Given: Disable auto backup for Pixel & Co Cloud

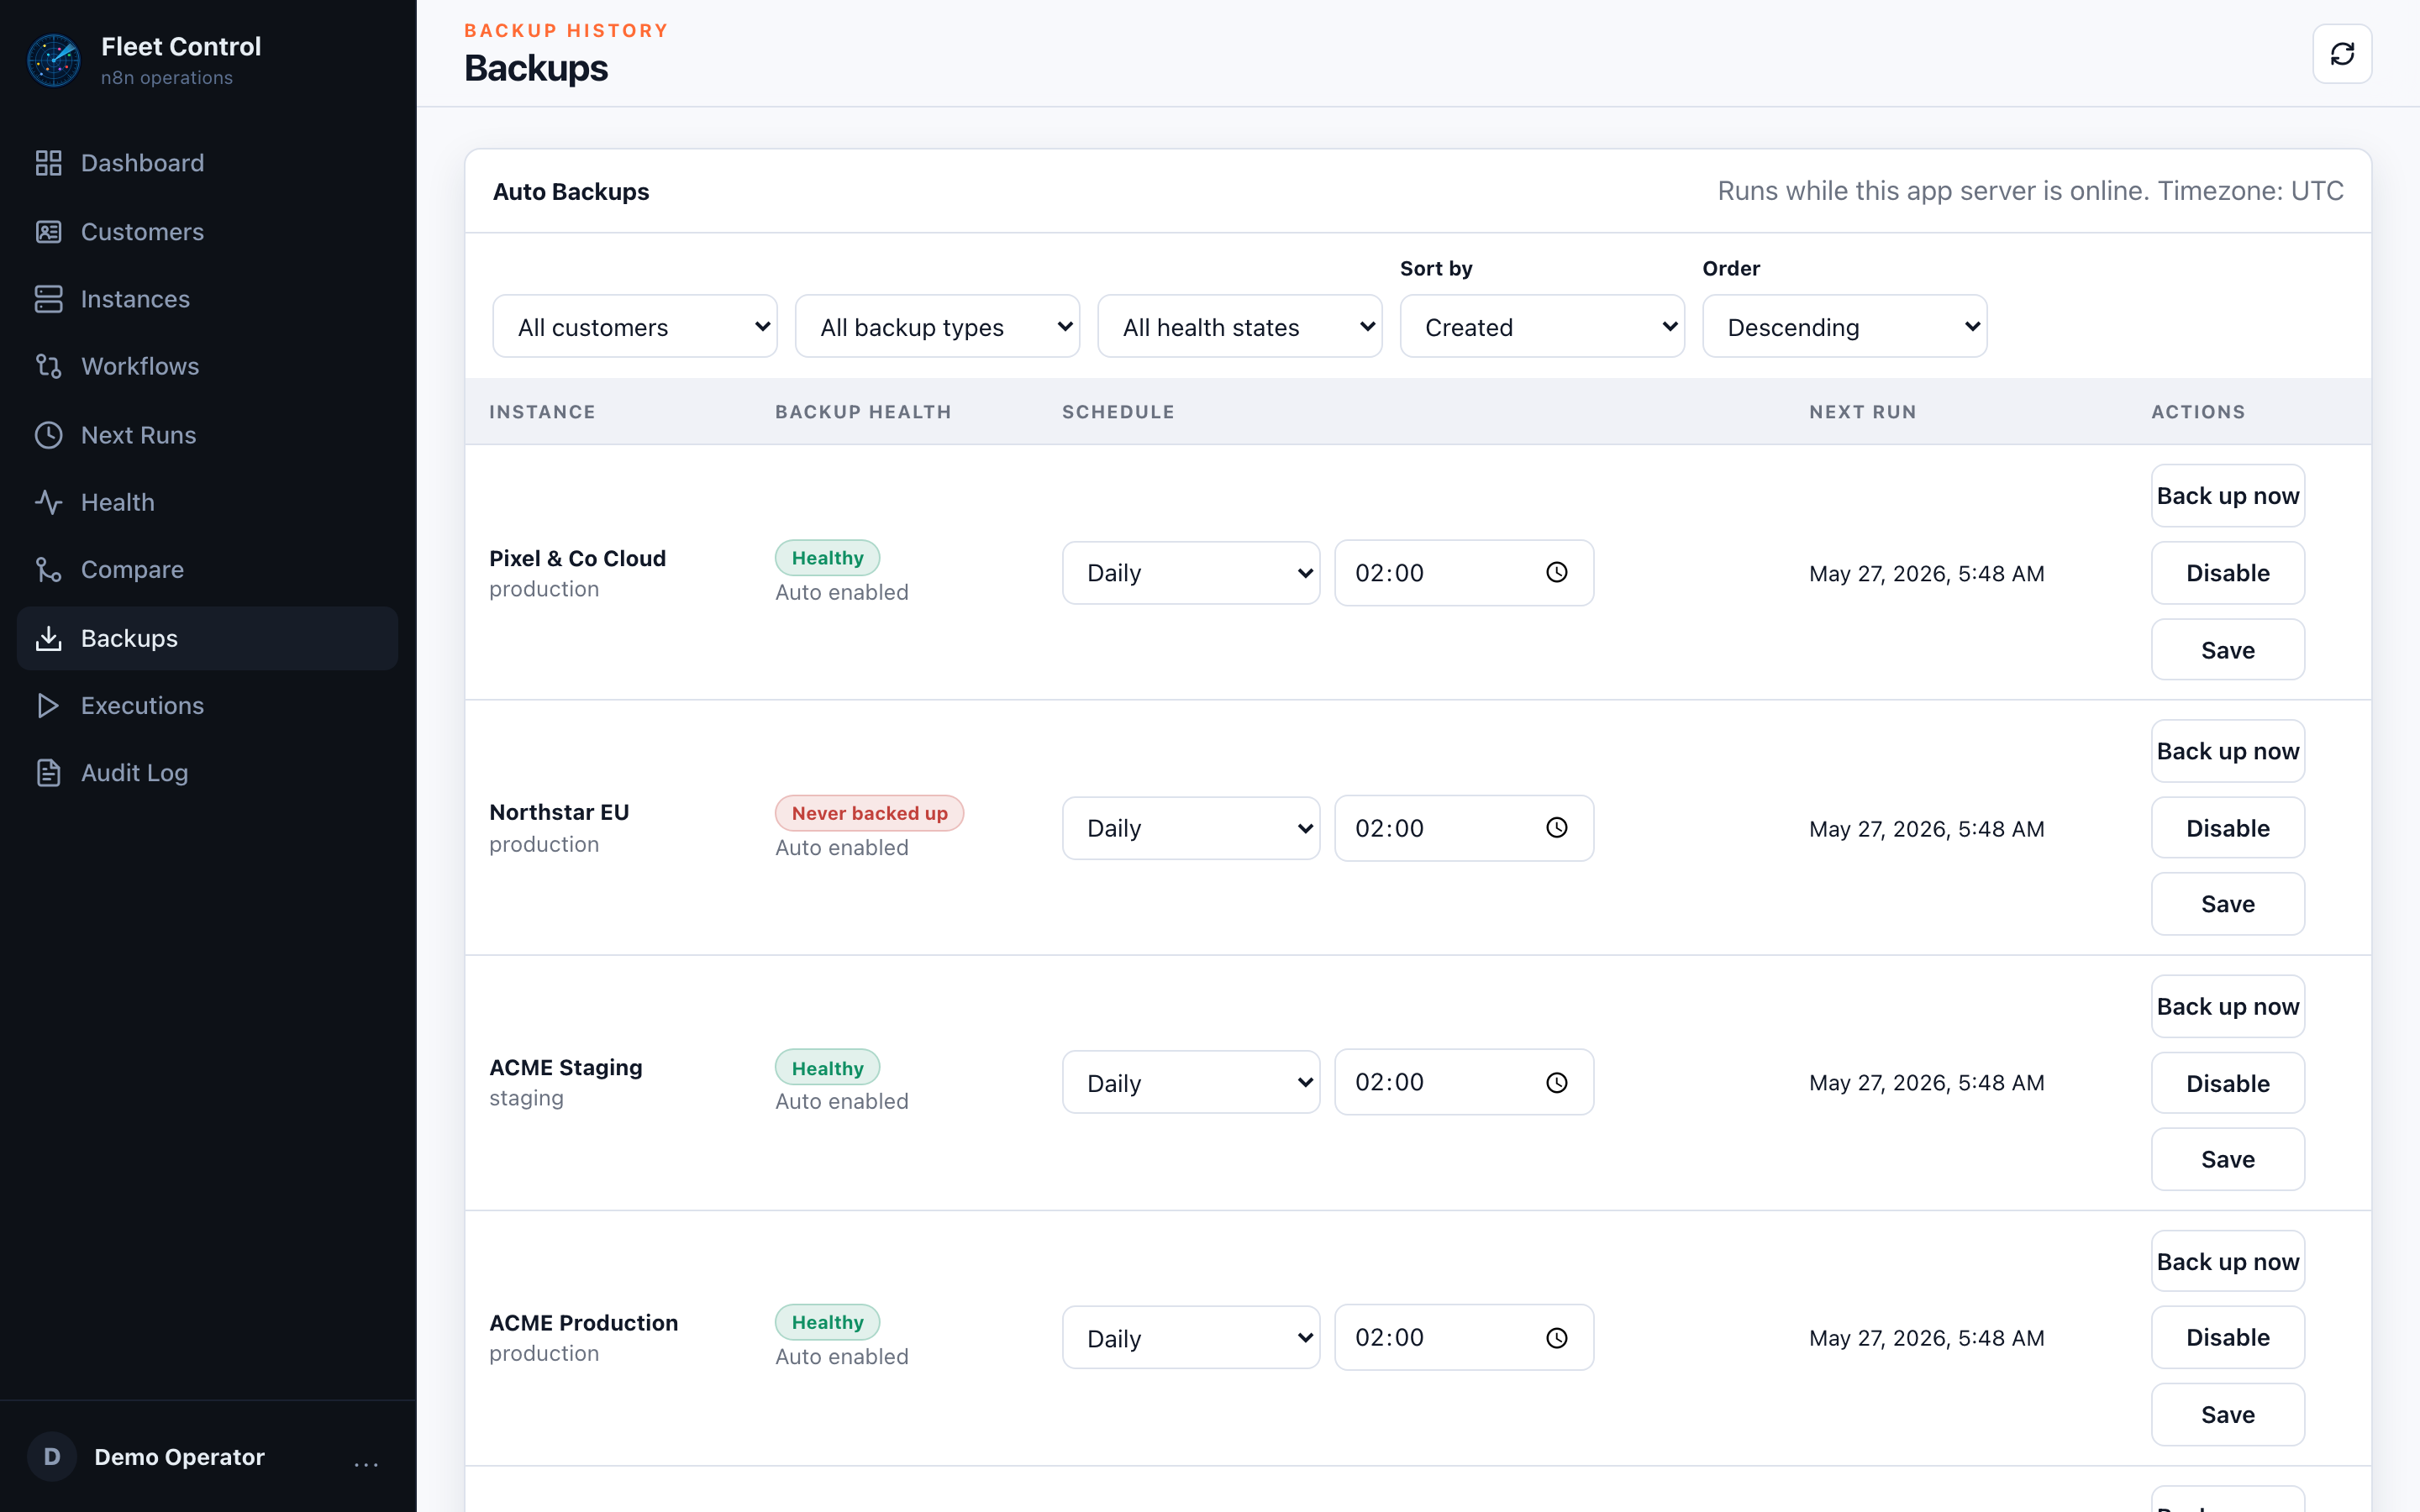Looking at the screenshot, I should [2228, 573].
